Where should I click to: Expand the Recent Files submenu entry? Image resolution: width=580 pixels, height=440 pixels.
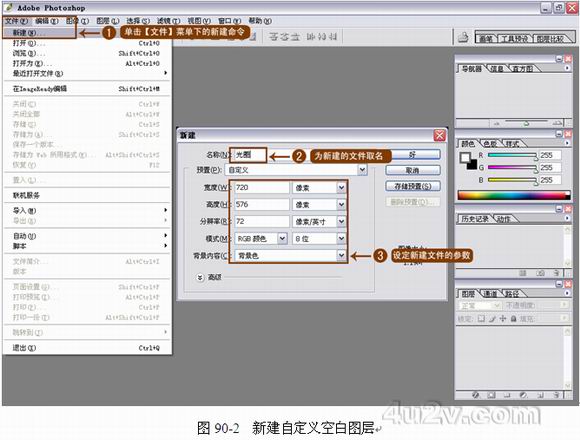pos(87,73)
